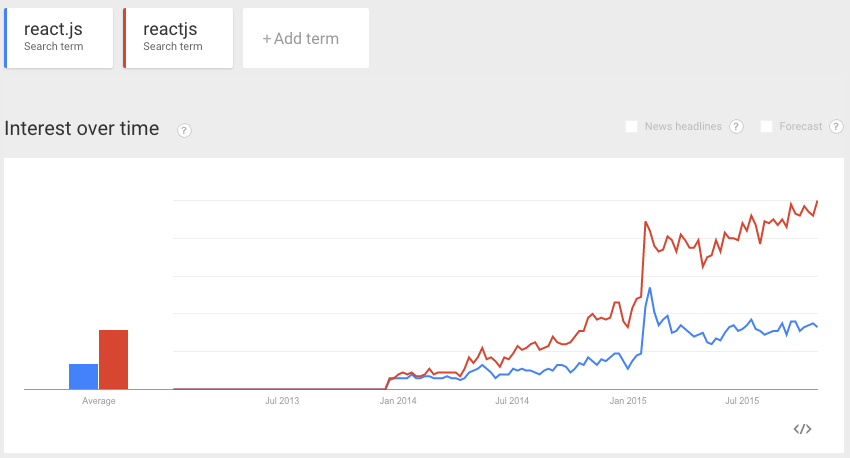Click the + Add term box
This screenshot has height=458, width=850.
pos(305,39)
